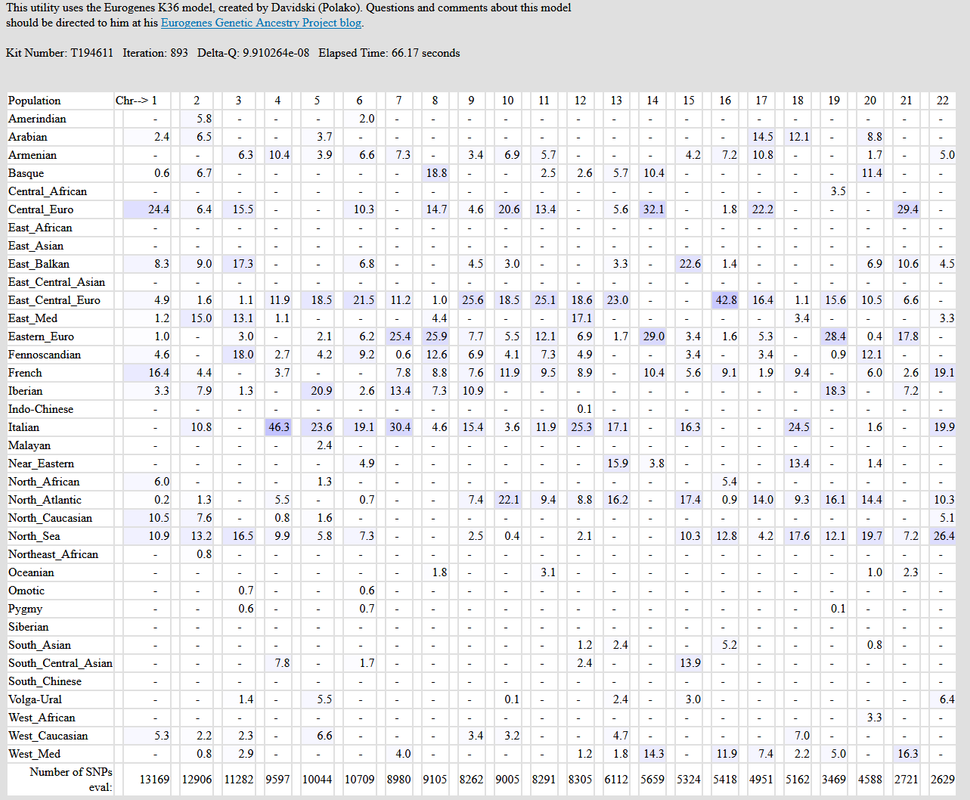Select Central_Euro chromosome 21 value 29.4
The image size is (970, 800).
click(908, 210)
